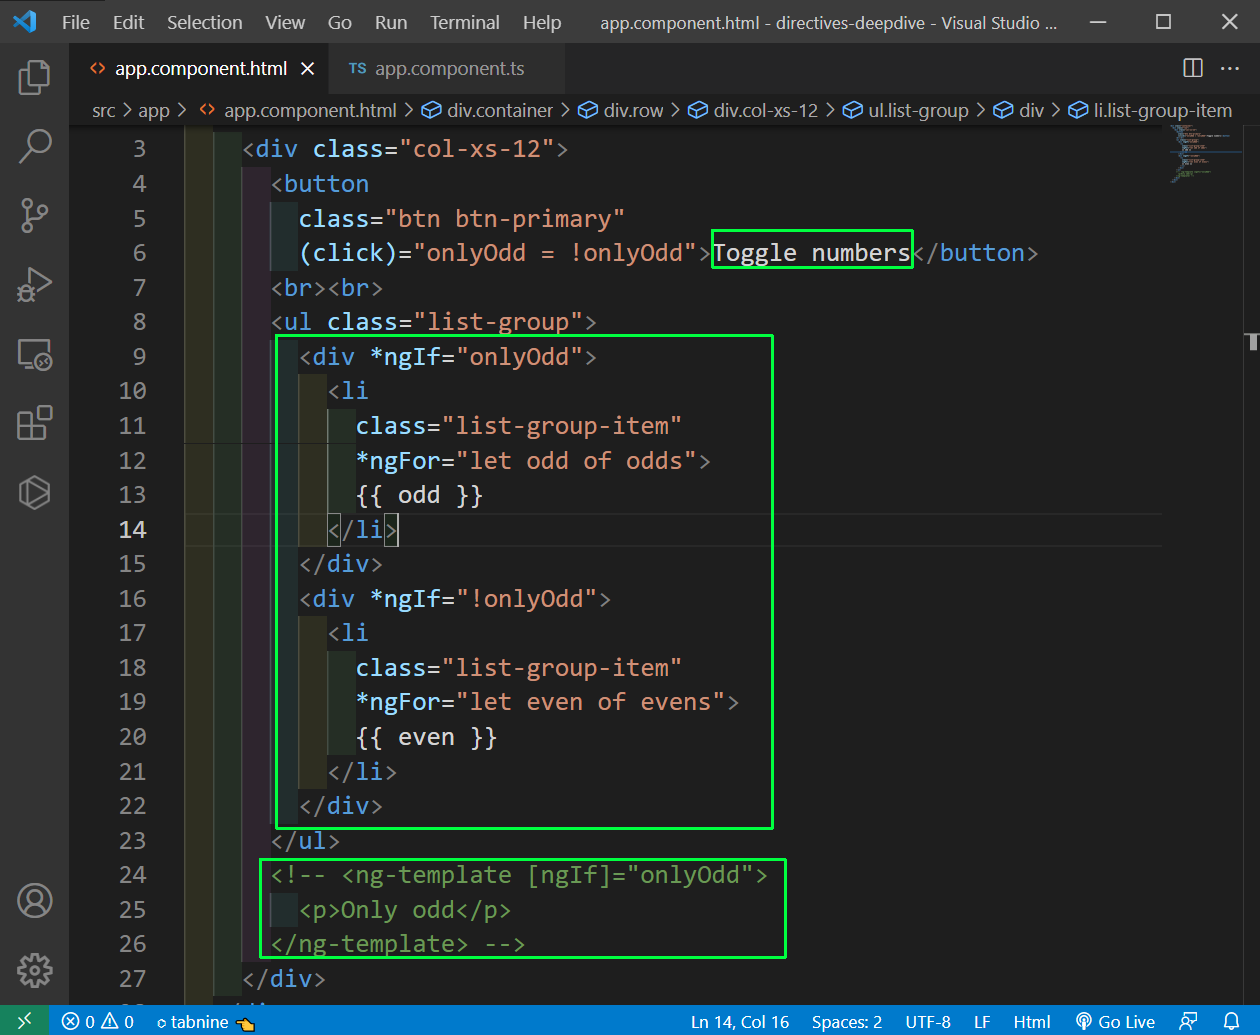This screenshot has height=1035, width=1260.
Task: Open the feedback icon in status bar
Action: coord(1189,1021)
